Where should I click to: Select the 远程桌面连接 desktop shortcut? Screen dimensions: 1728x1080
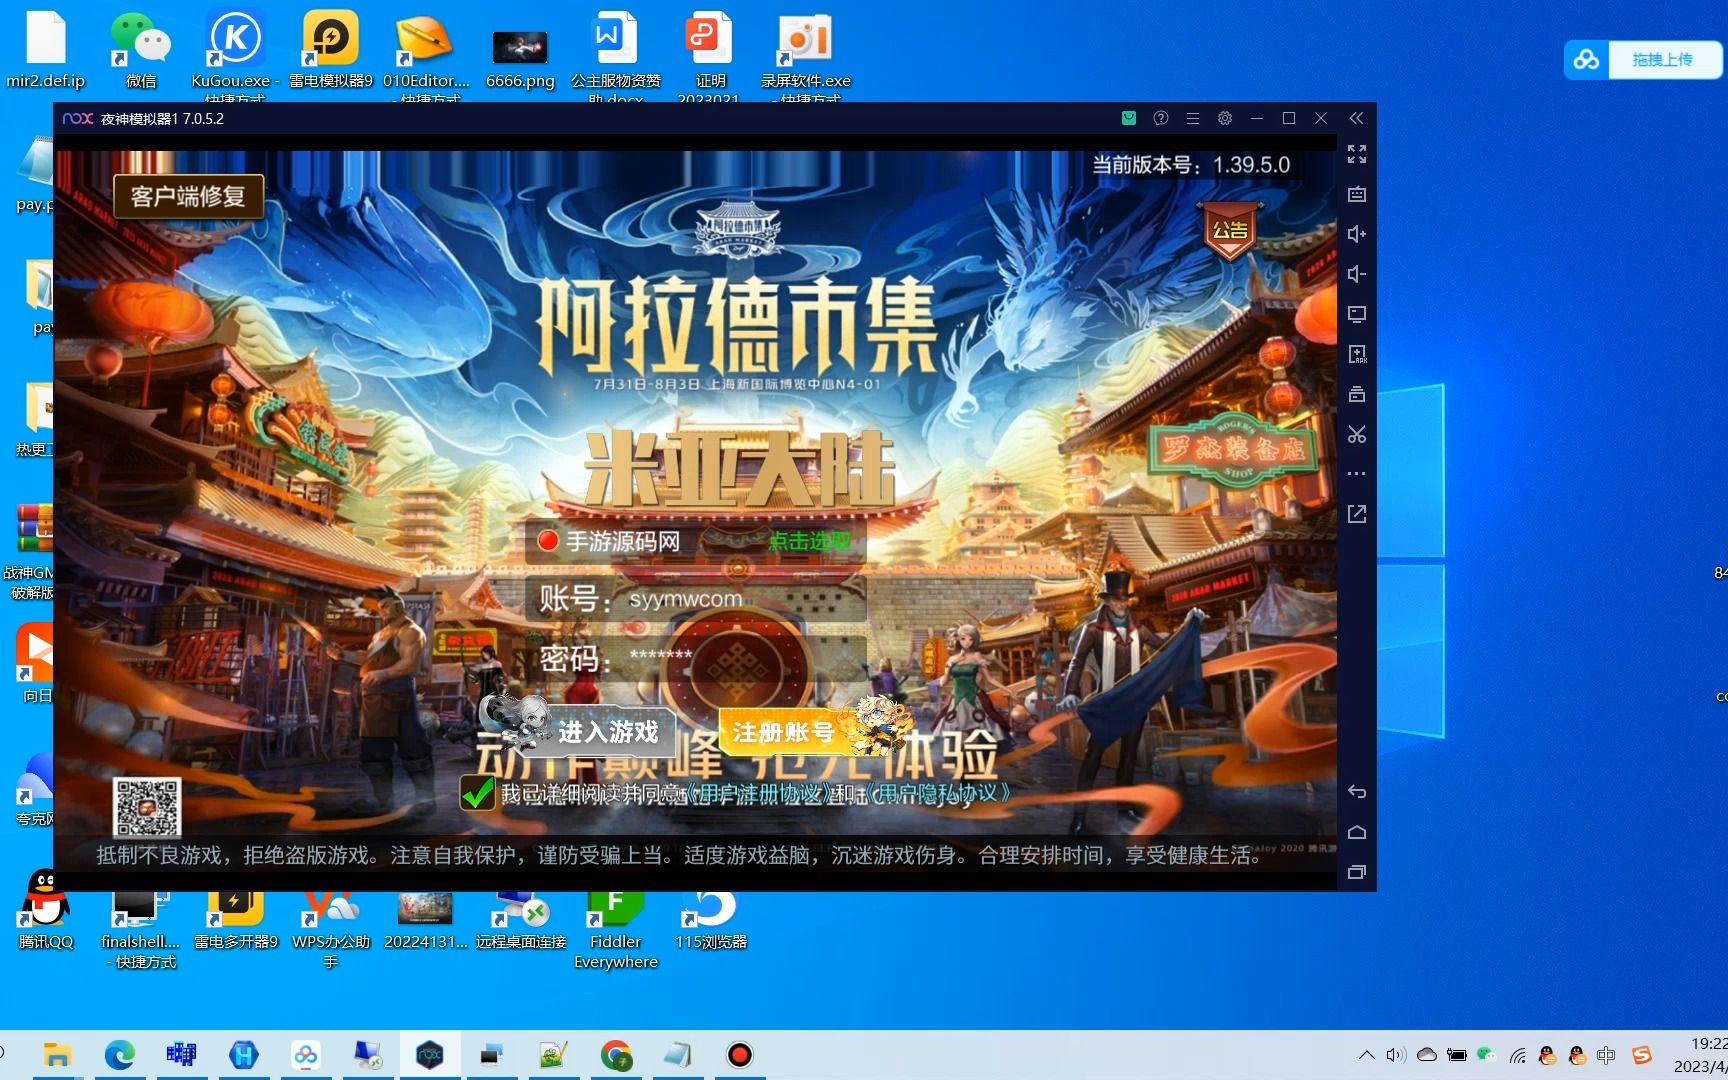[521, 920]
